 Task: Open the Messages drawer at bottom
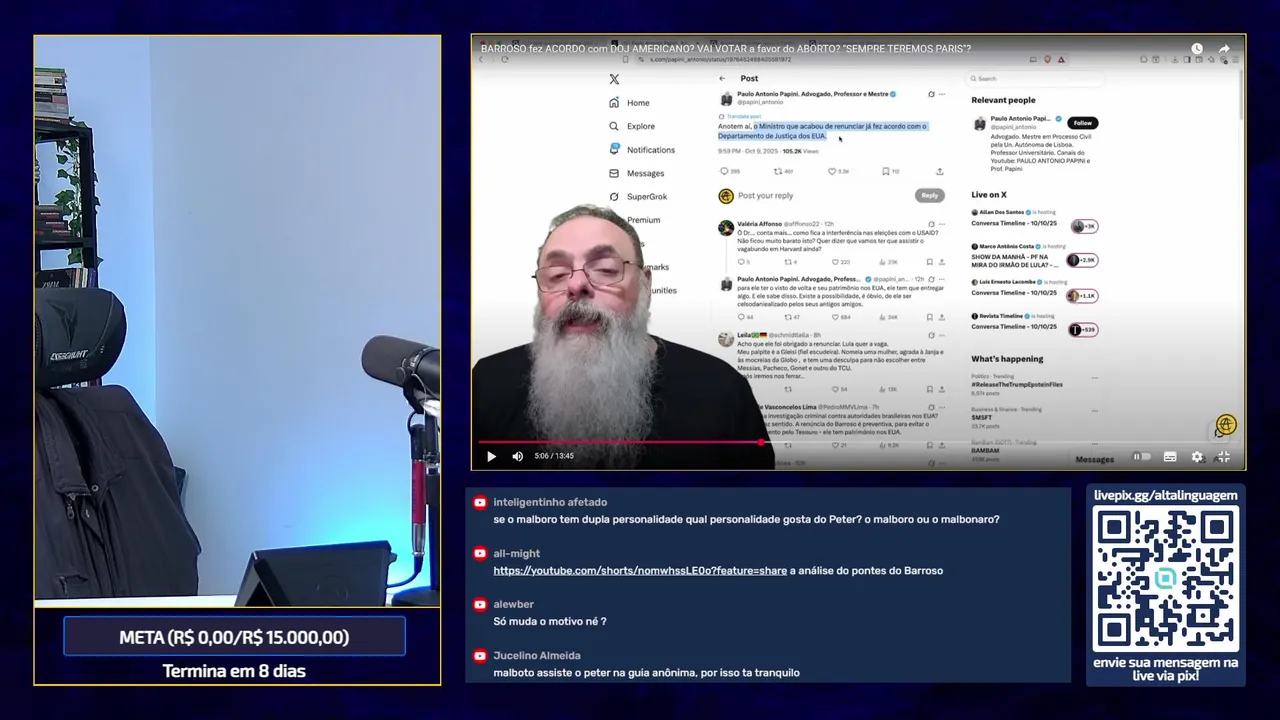(x=1094, y=459)
